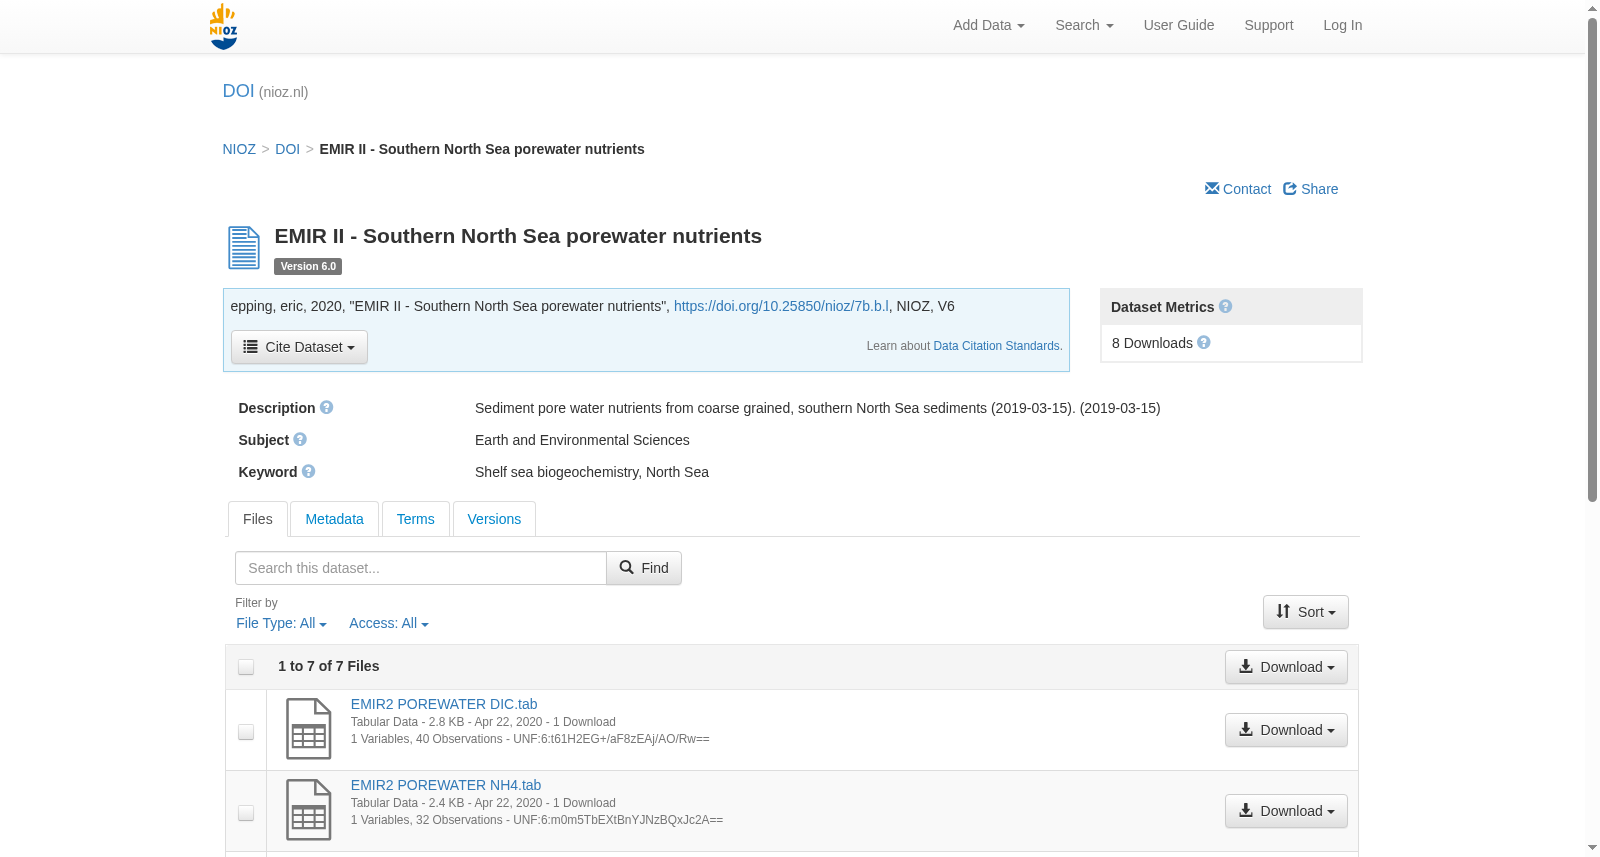Open the Access: All filter

point(389,623)
